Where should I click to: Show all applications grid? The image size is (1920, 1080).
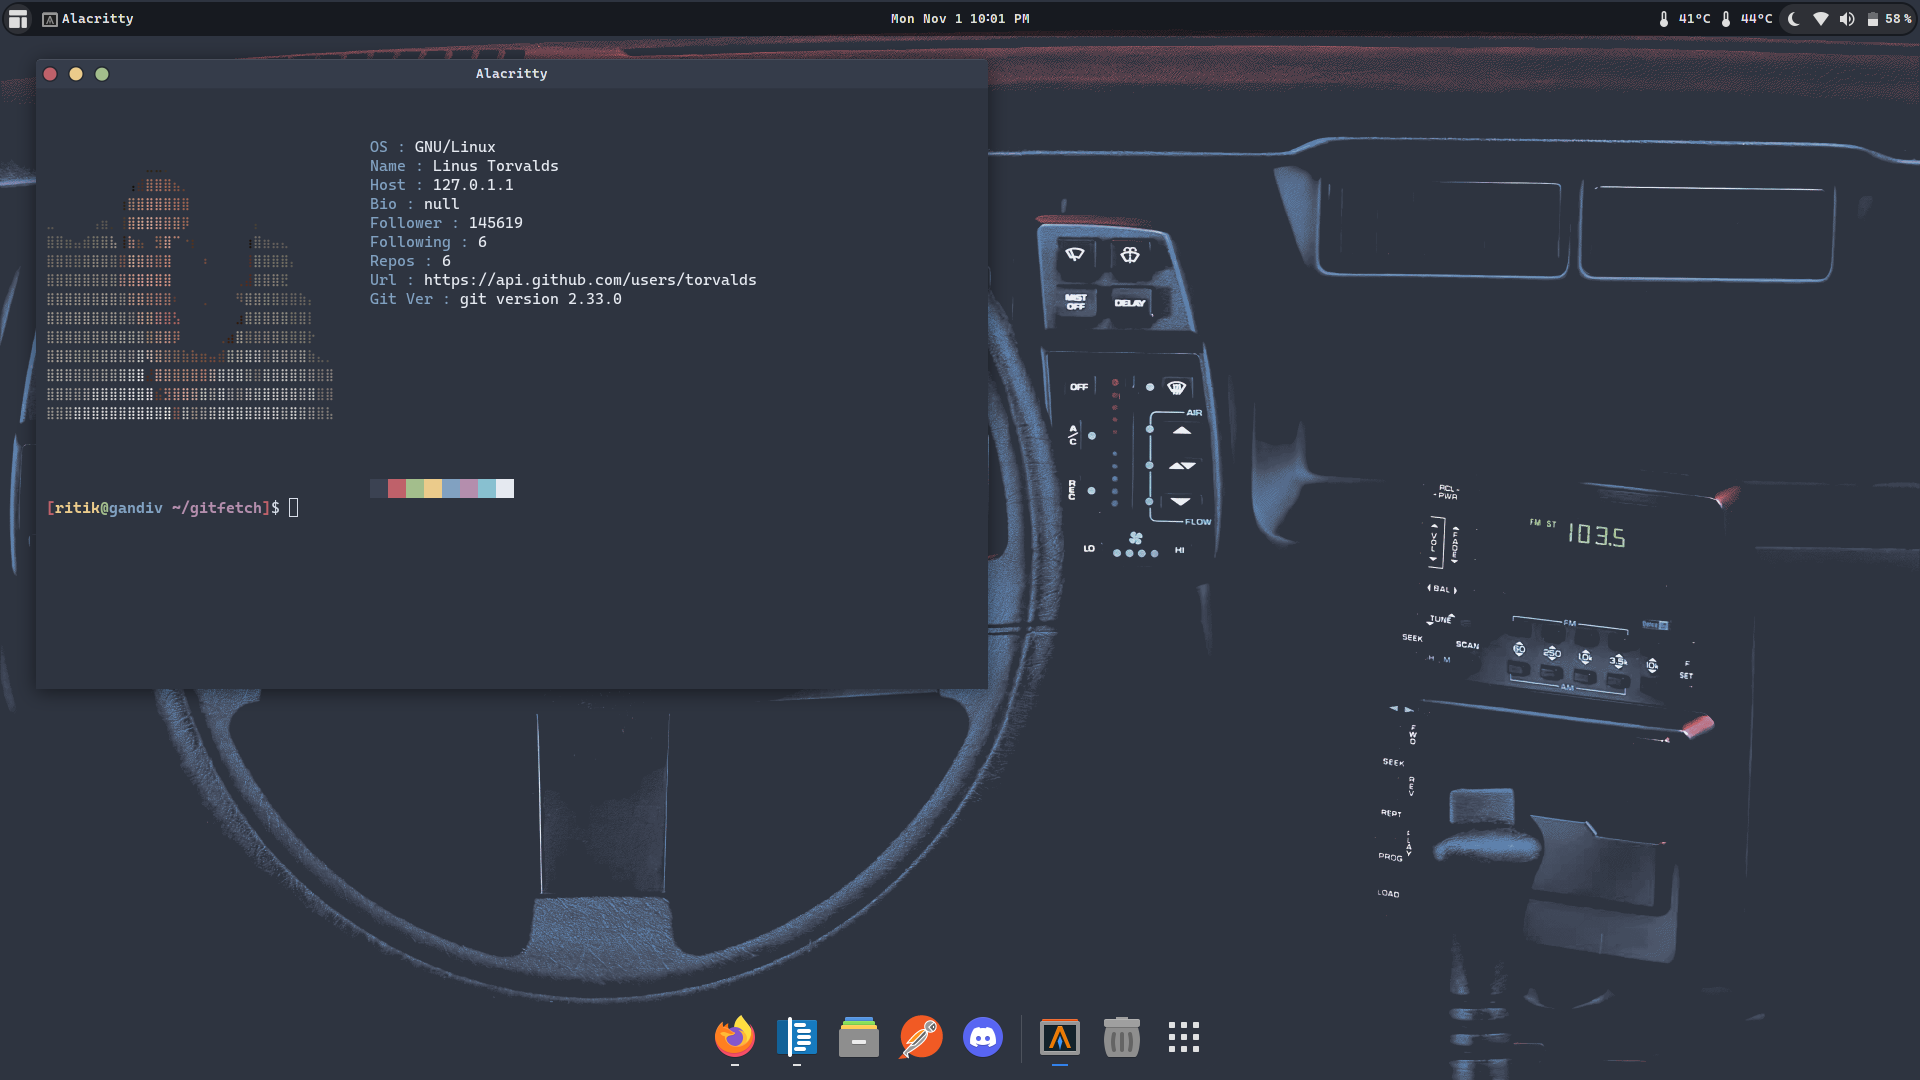click(1184, 1037)
